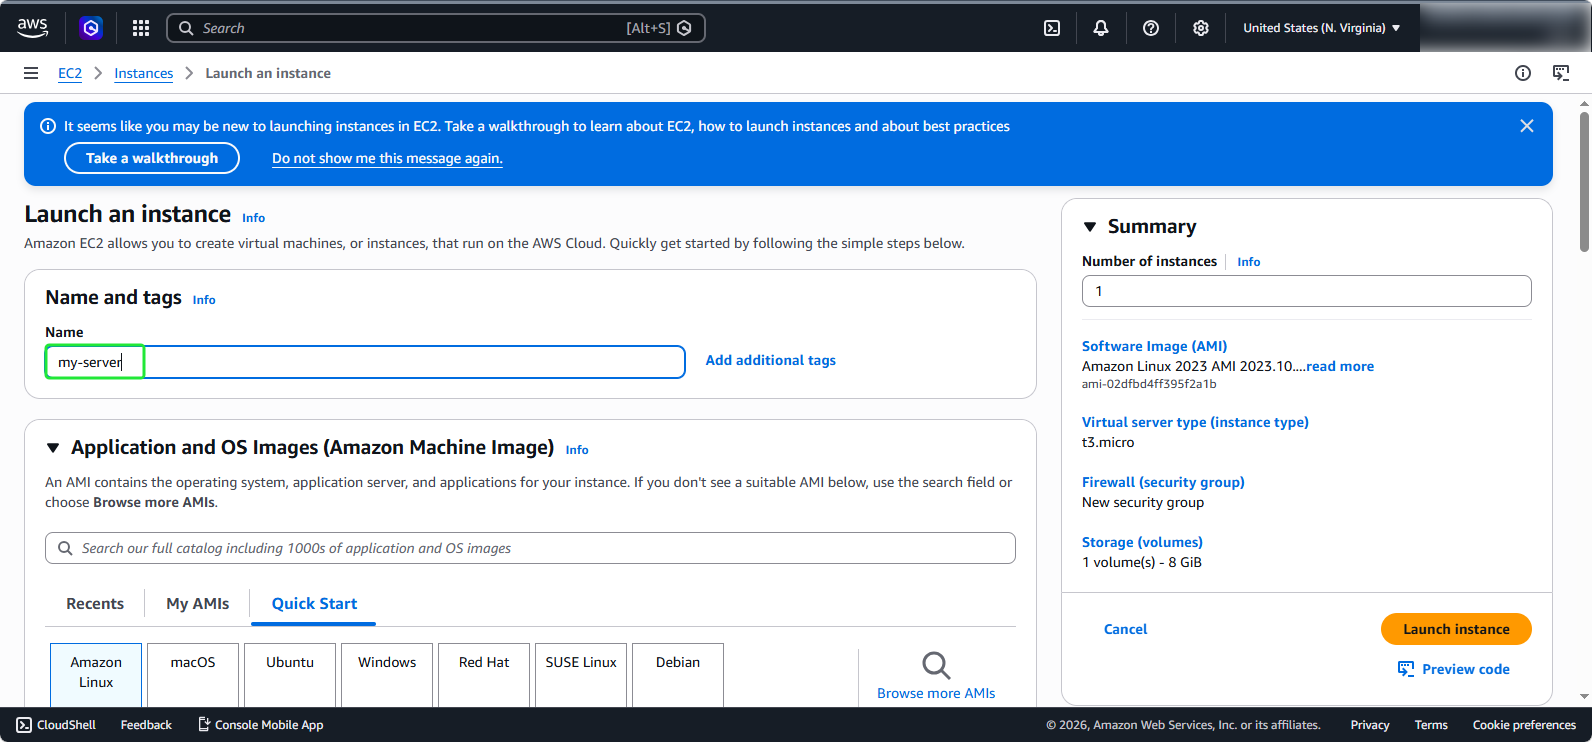The image size is (1592, 742).
Task: Open CloudShell from the top bar icon
Action: point(1052,28)
